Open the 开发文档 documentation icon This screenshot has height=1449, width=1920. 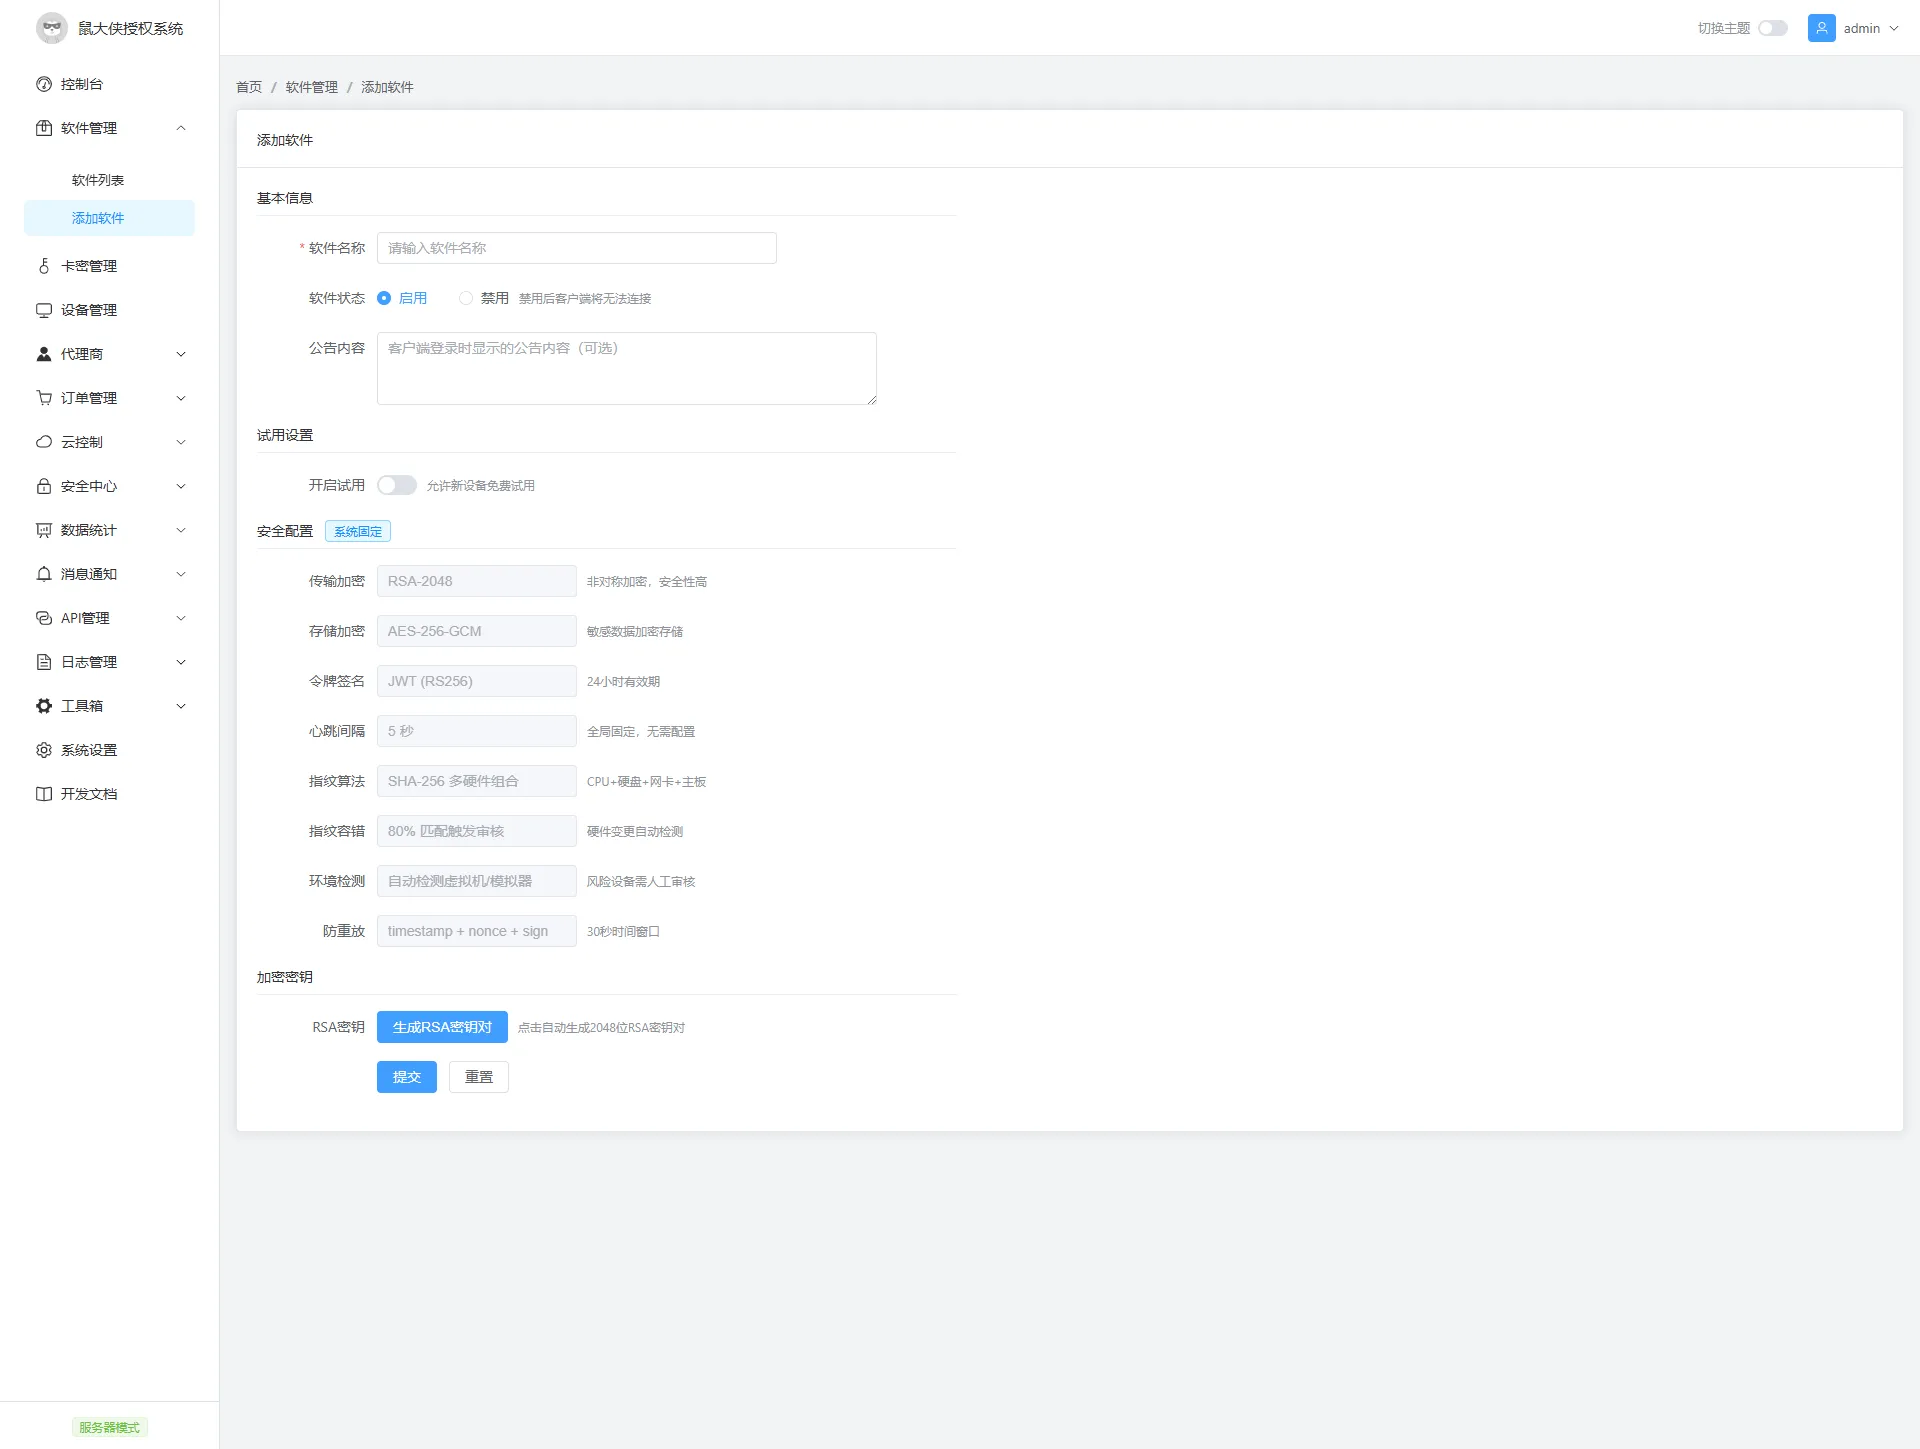coord(43,793)
